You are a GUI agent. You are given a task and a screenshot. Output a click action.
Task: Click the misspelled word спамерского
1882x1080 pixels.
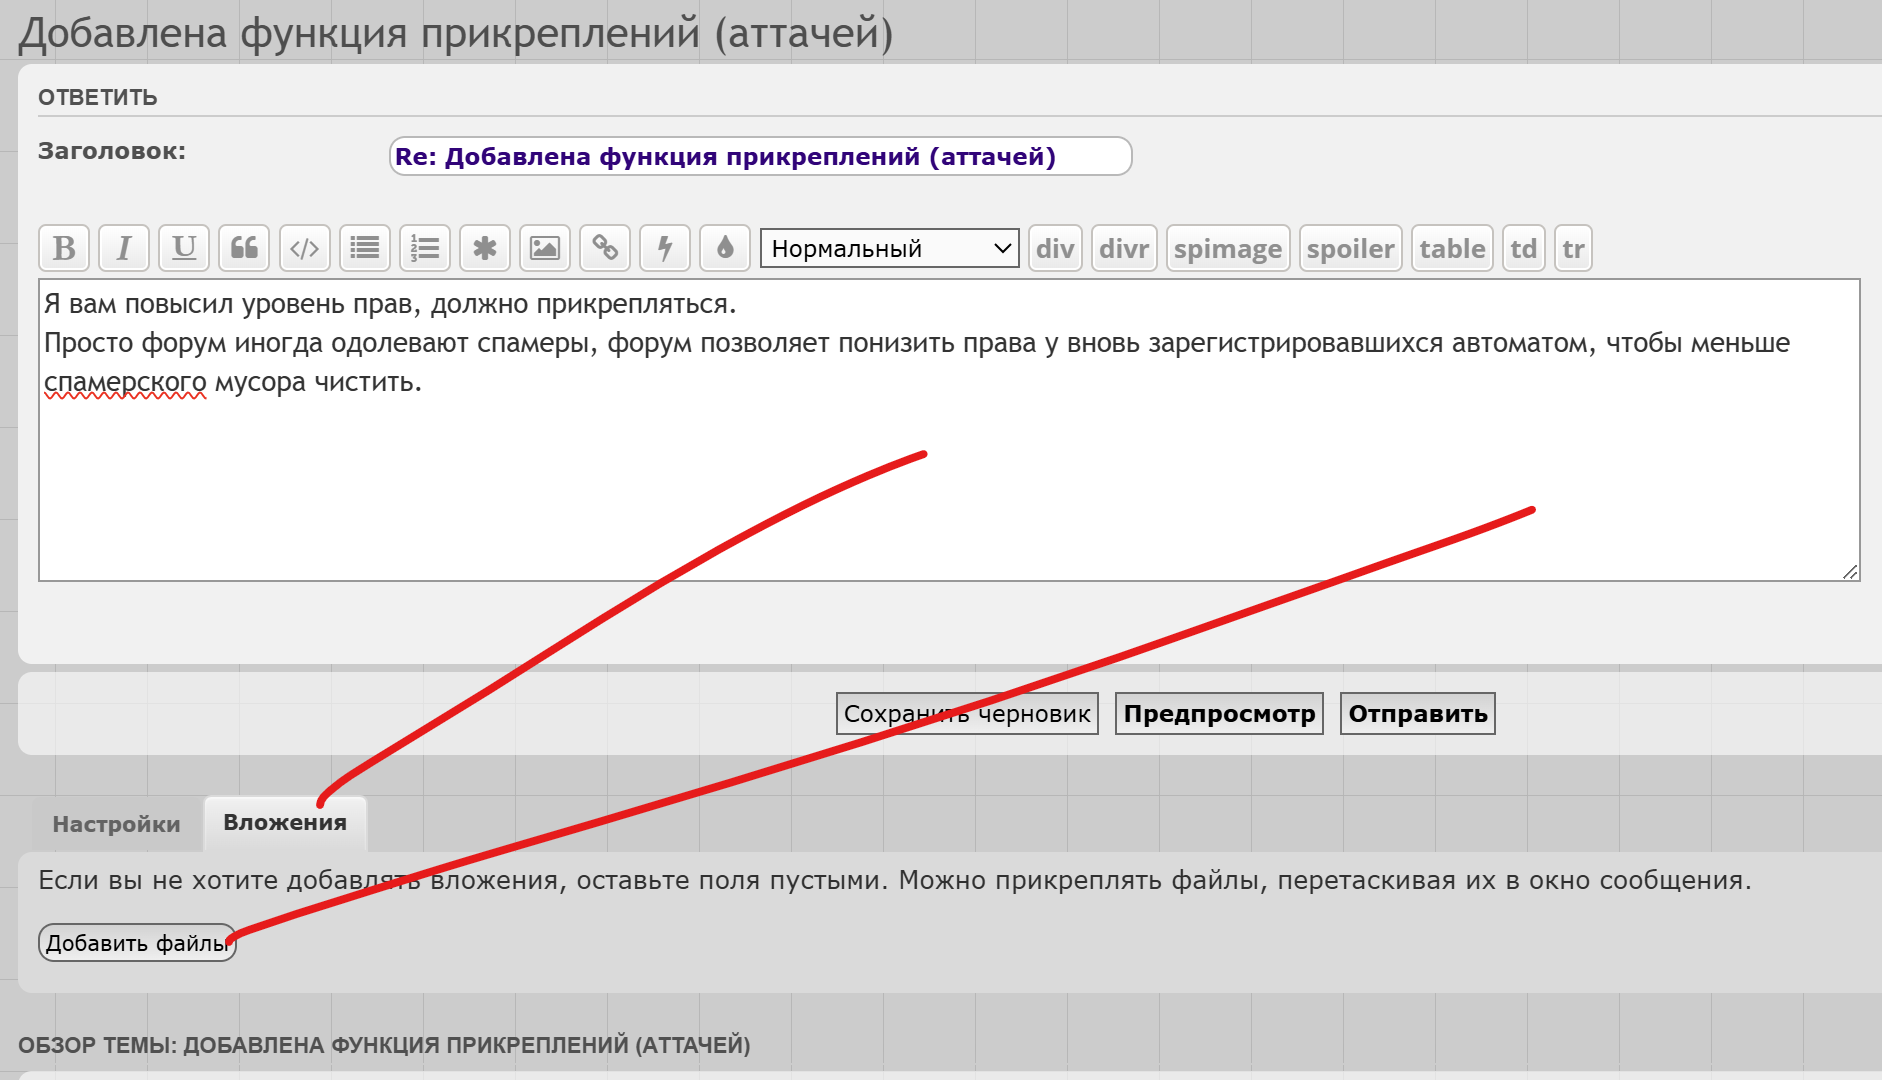[125, 382]
